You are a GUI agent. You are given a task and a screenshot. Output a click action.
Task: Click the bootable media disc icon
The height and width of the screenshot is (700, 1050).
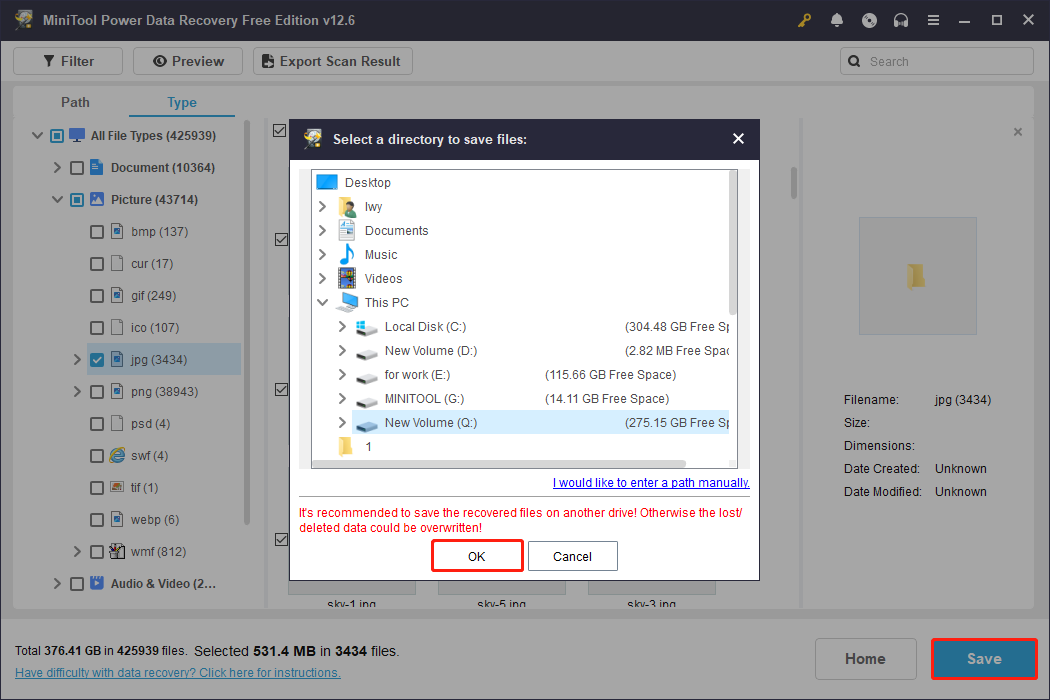(869, 19)
